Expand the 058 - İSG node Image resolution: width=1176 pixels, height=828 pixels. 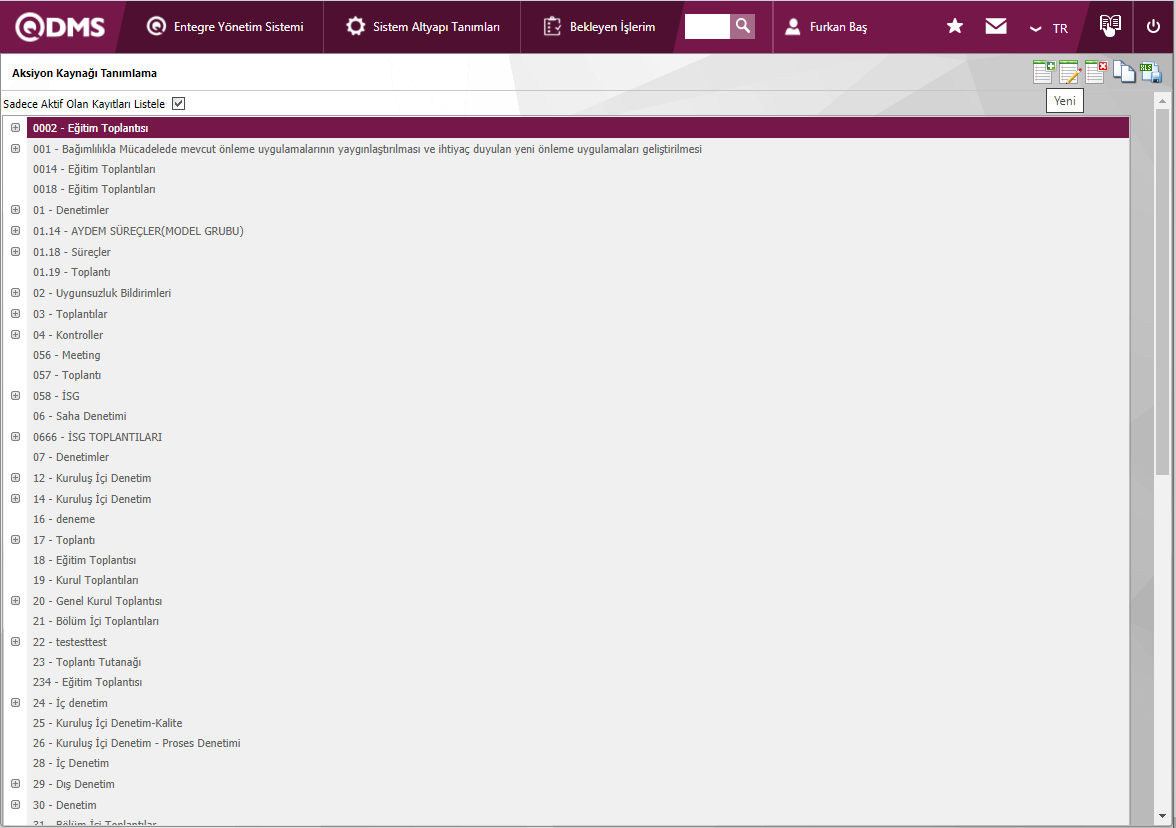point(15,395)
